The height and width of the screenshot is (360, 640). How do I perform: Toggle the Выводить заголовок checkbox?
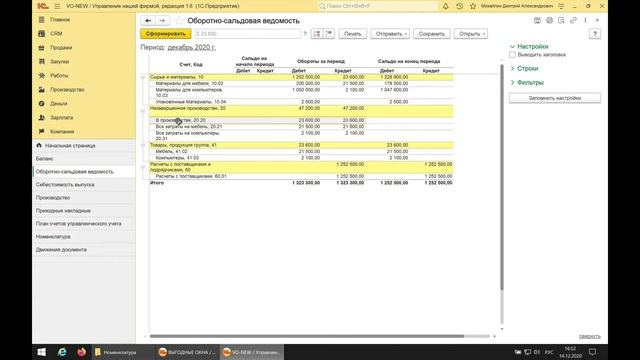click(x=512, y=55)
